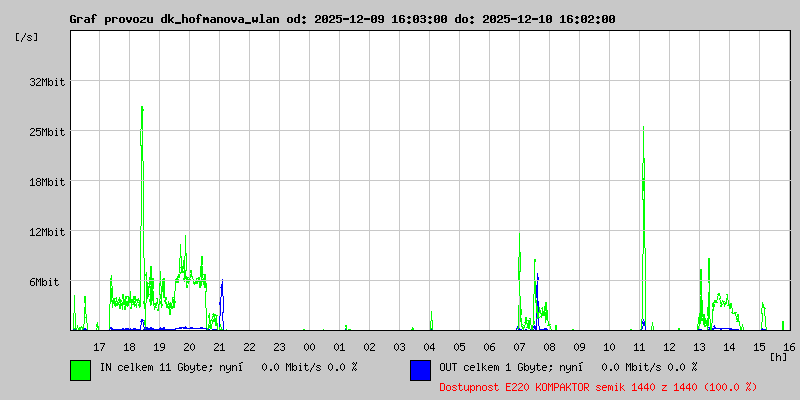The height and width of the screenshot is (400, 800).
Task: Click the hour label '11' on x-axis
Action: pos(640,347)
